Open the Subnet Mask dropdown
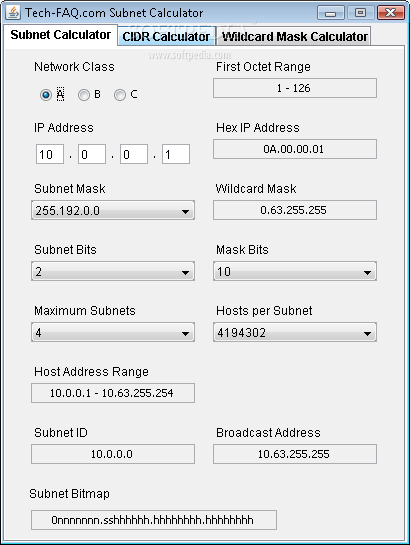Image resolution: width=410 pixels, height=545 pixels. pyautogui.click(x=113, y=210)
